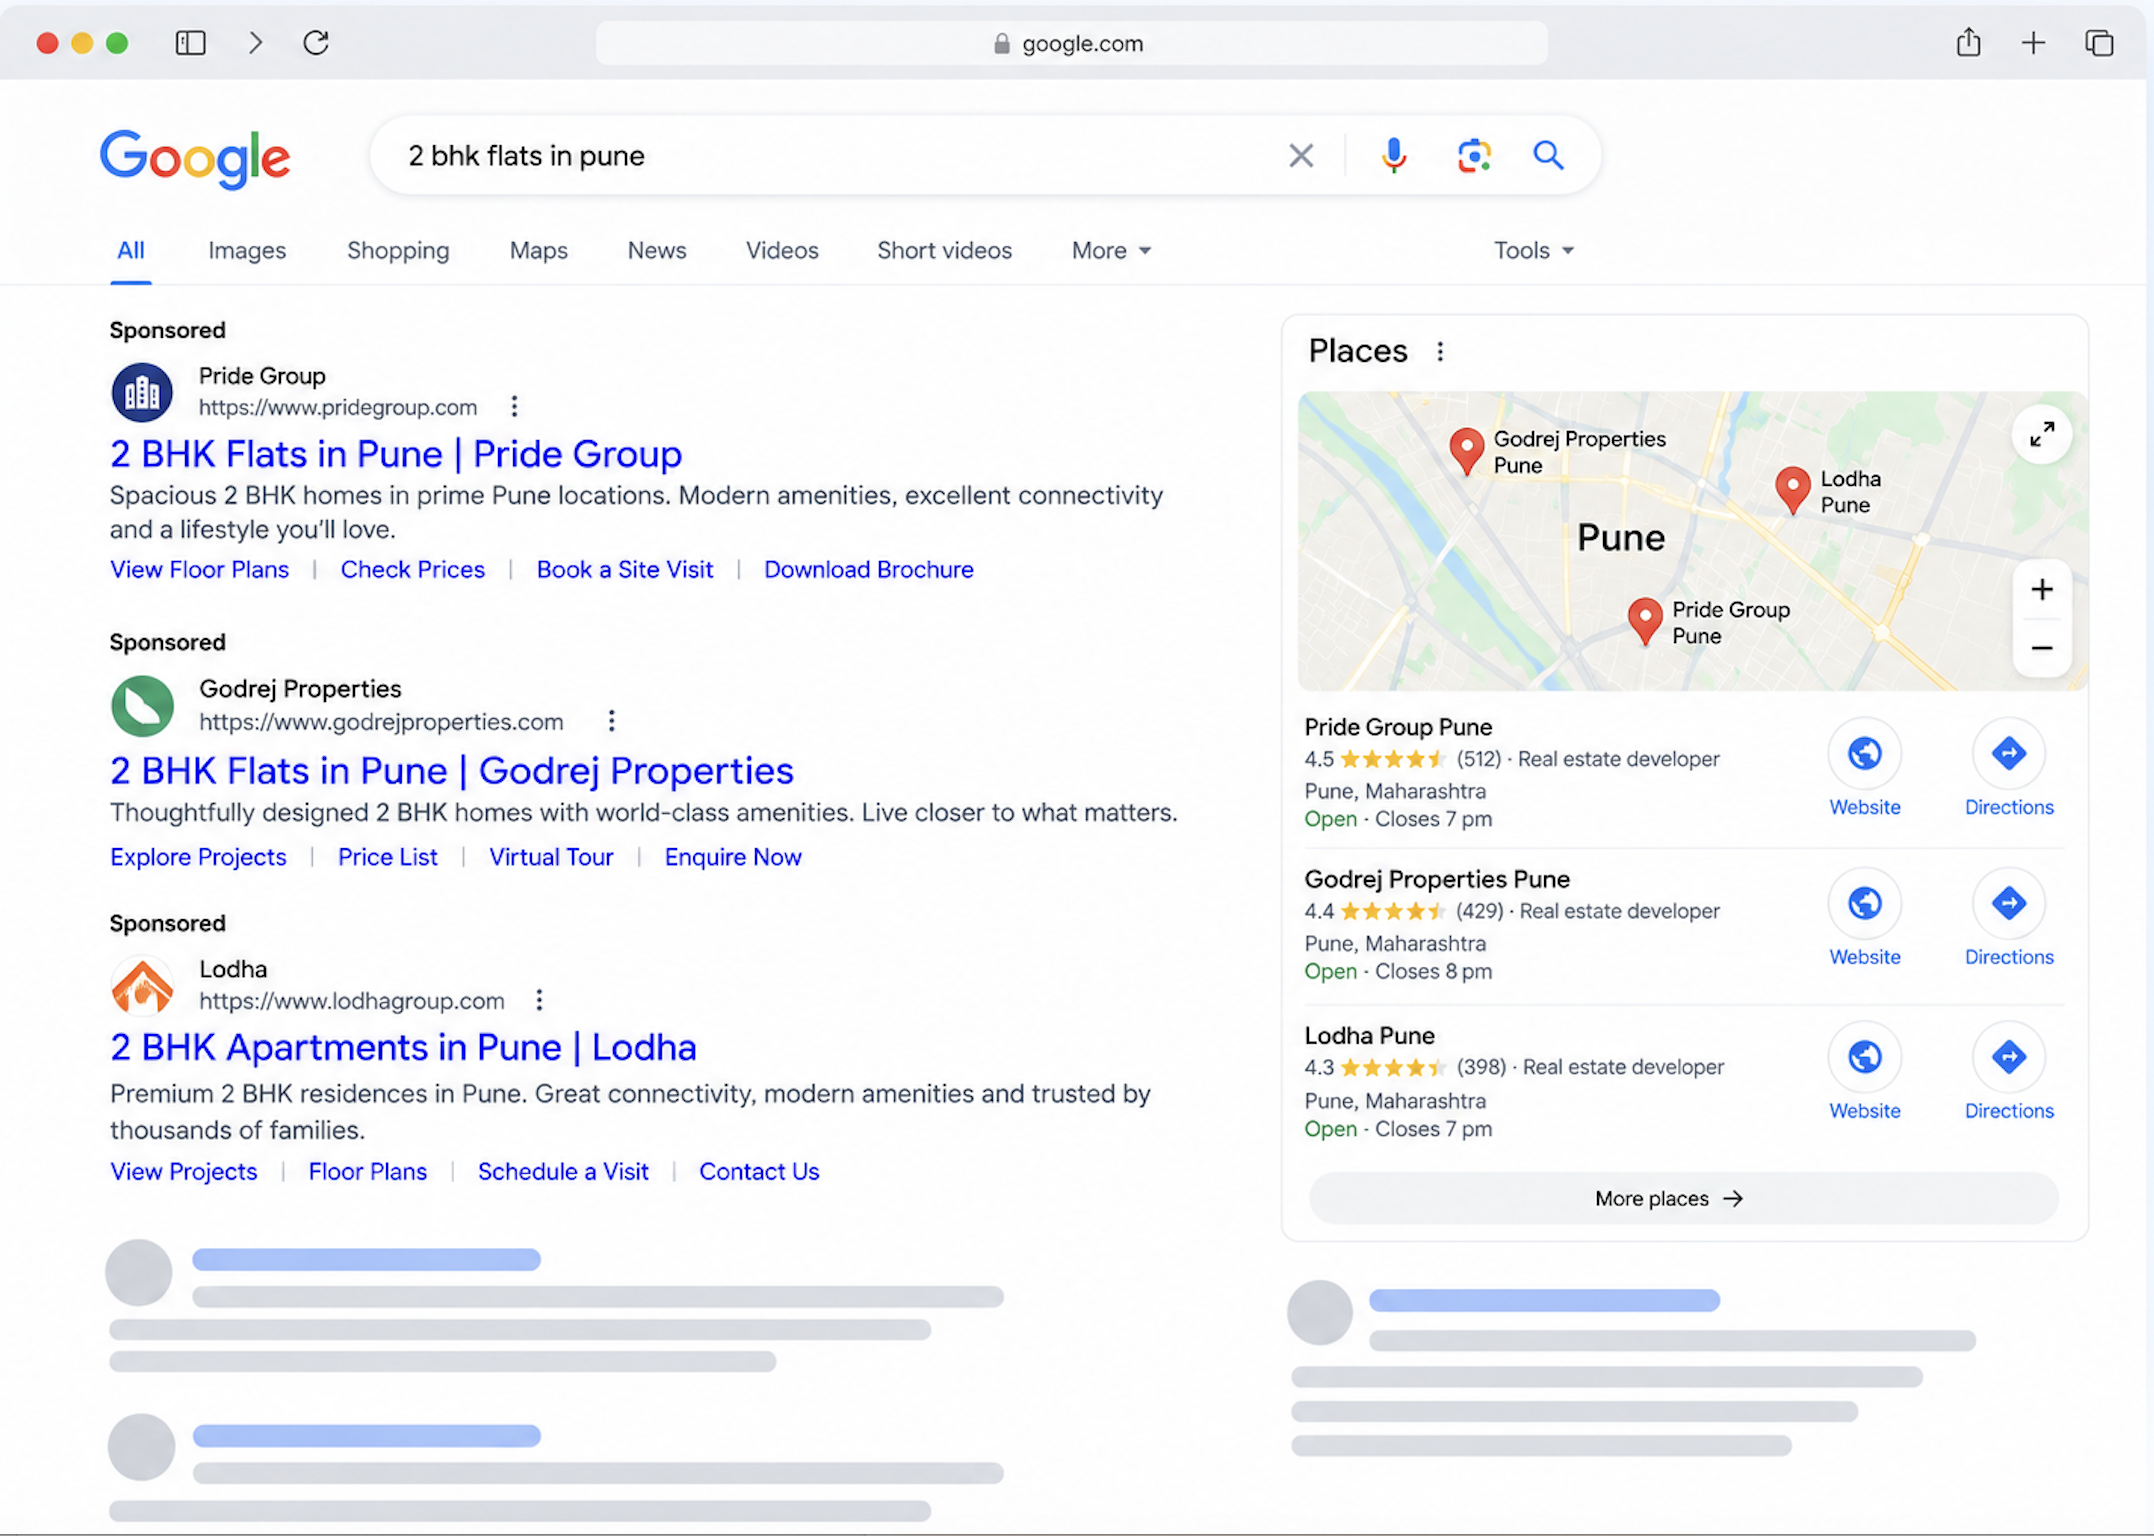Show the tab overview icon
The image size is (2154, 1536).
point(2099,43)
